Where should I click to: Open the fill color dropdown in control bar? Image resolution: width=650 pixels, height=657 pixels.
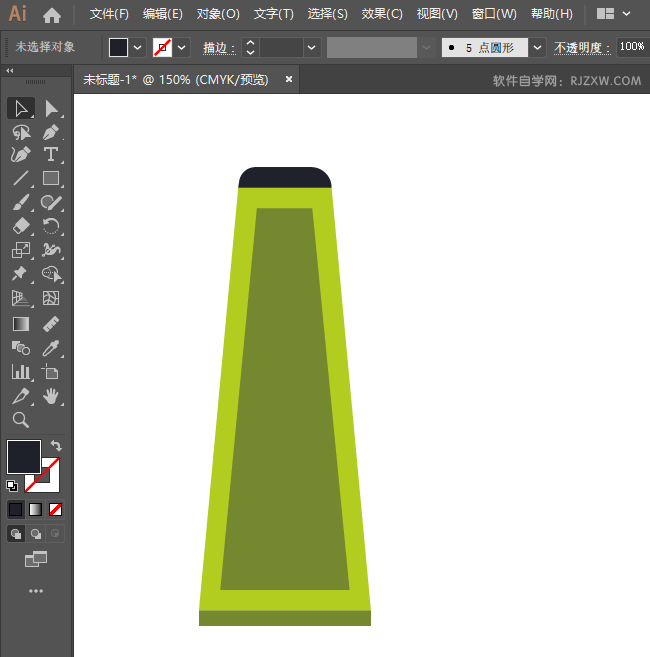[138, 47]
